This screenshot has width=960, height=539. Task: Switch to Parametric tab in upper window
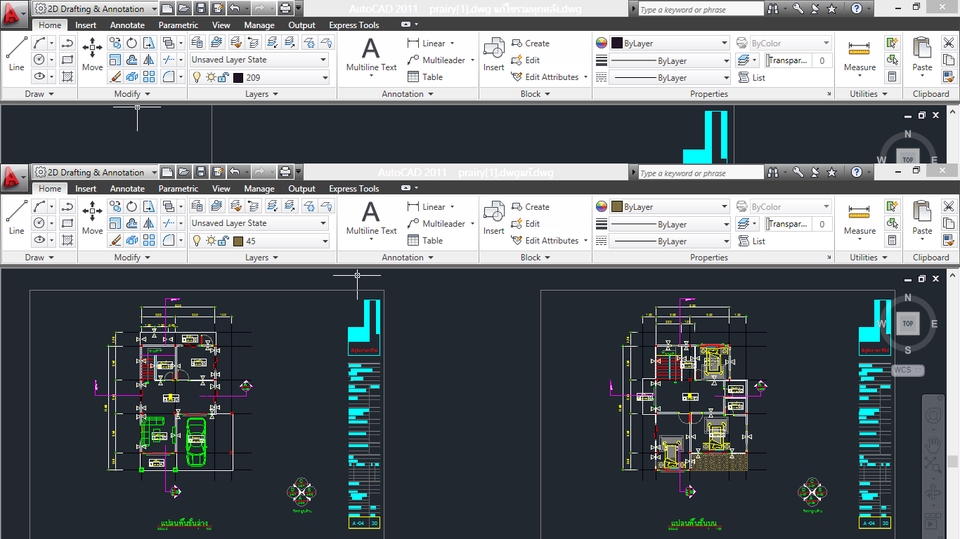[178, 25]
